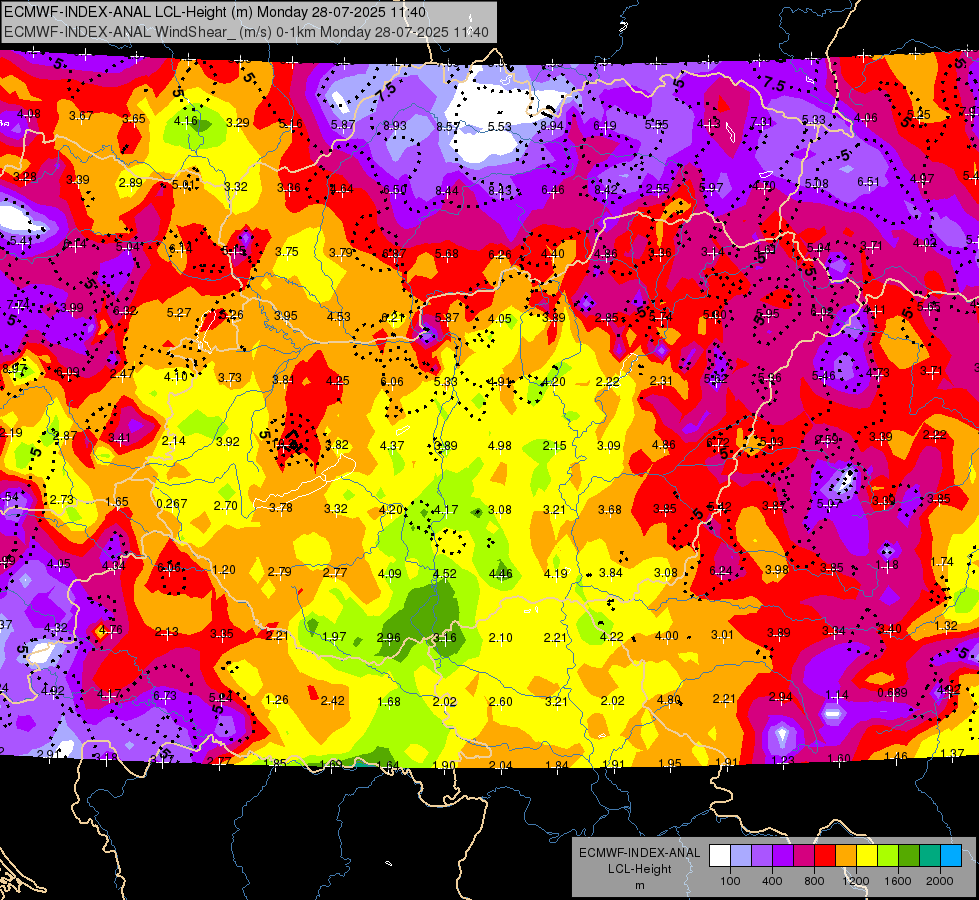The image size is (979, 900).
Task: Click the map value 1.20
Action: coord(224,570)
